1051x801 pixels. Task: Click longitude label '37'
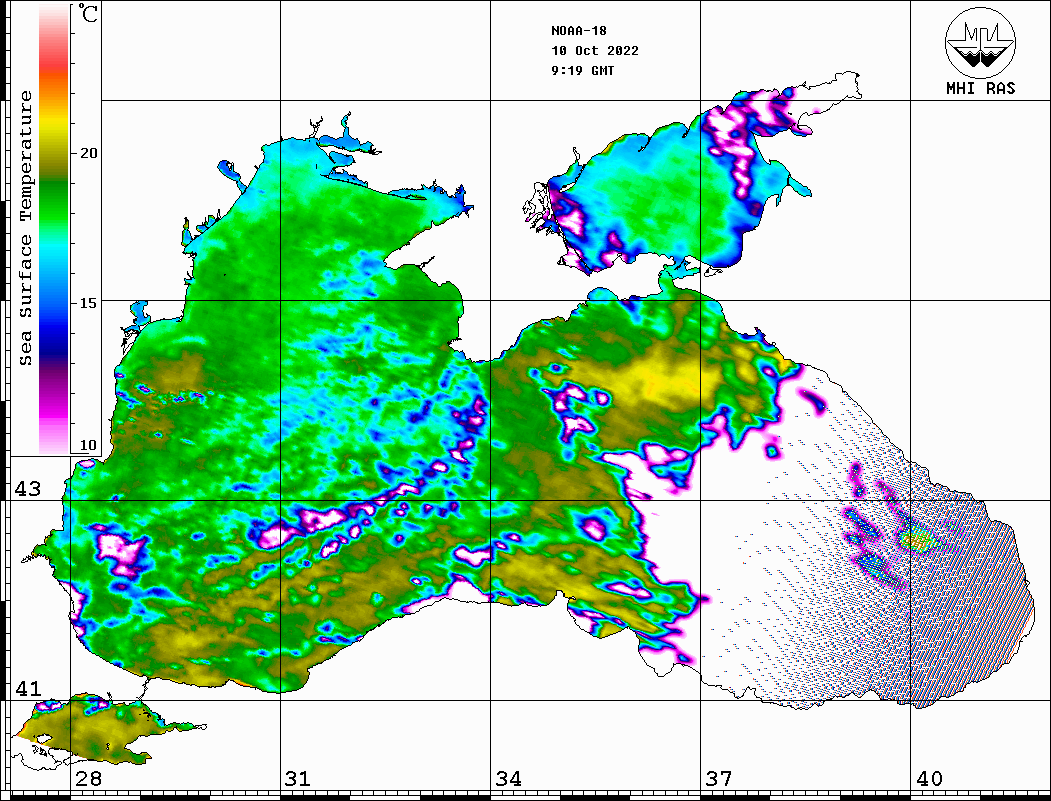pyautogui.click(x=719, y=778)
